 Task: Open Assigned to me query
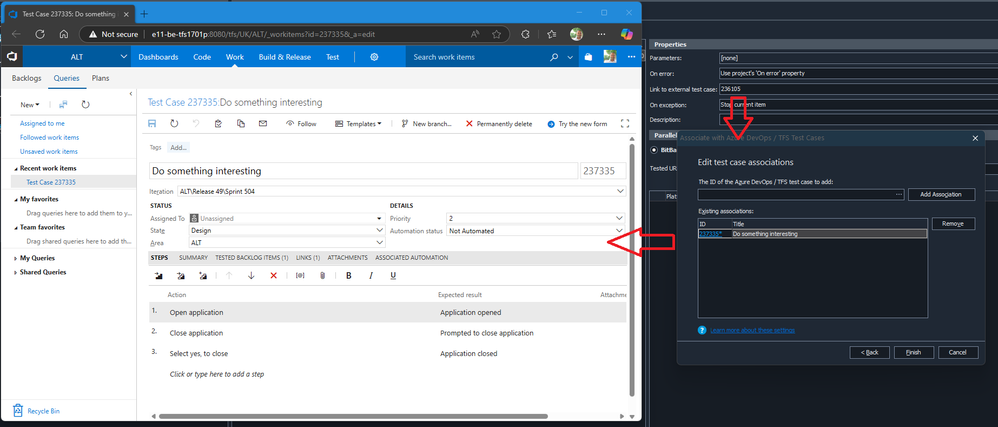point(42,123)
